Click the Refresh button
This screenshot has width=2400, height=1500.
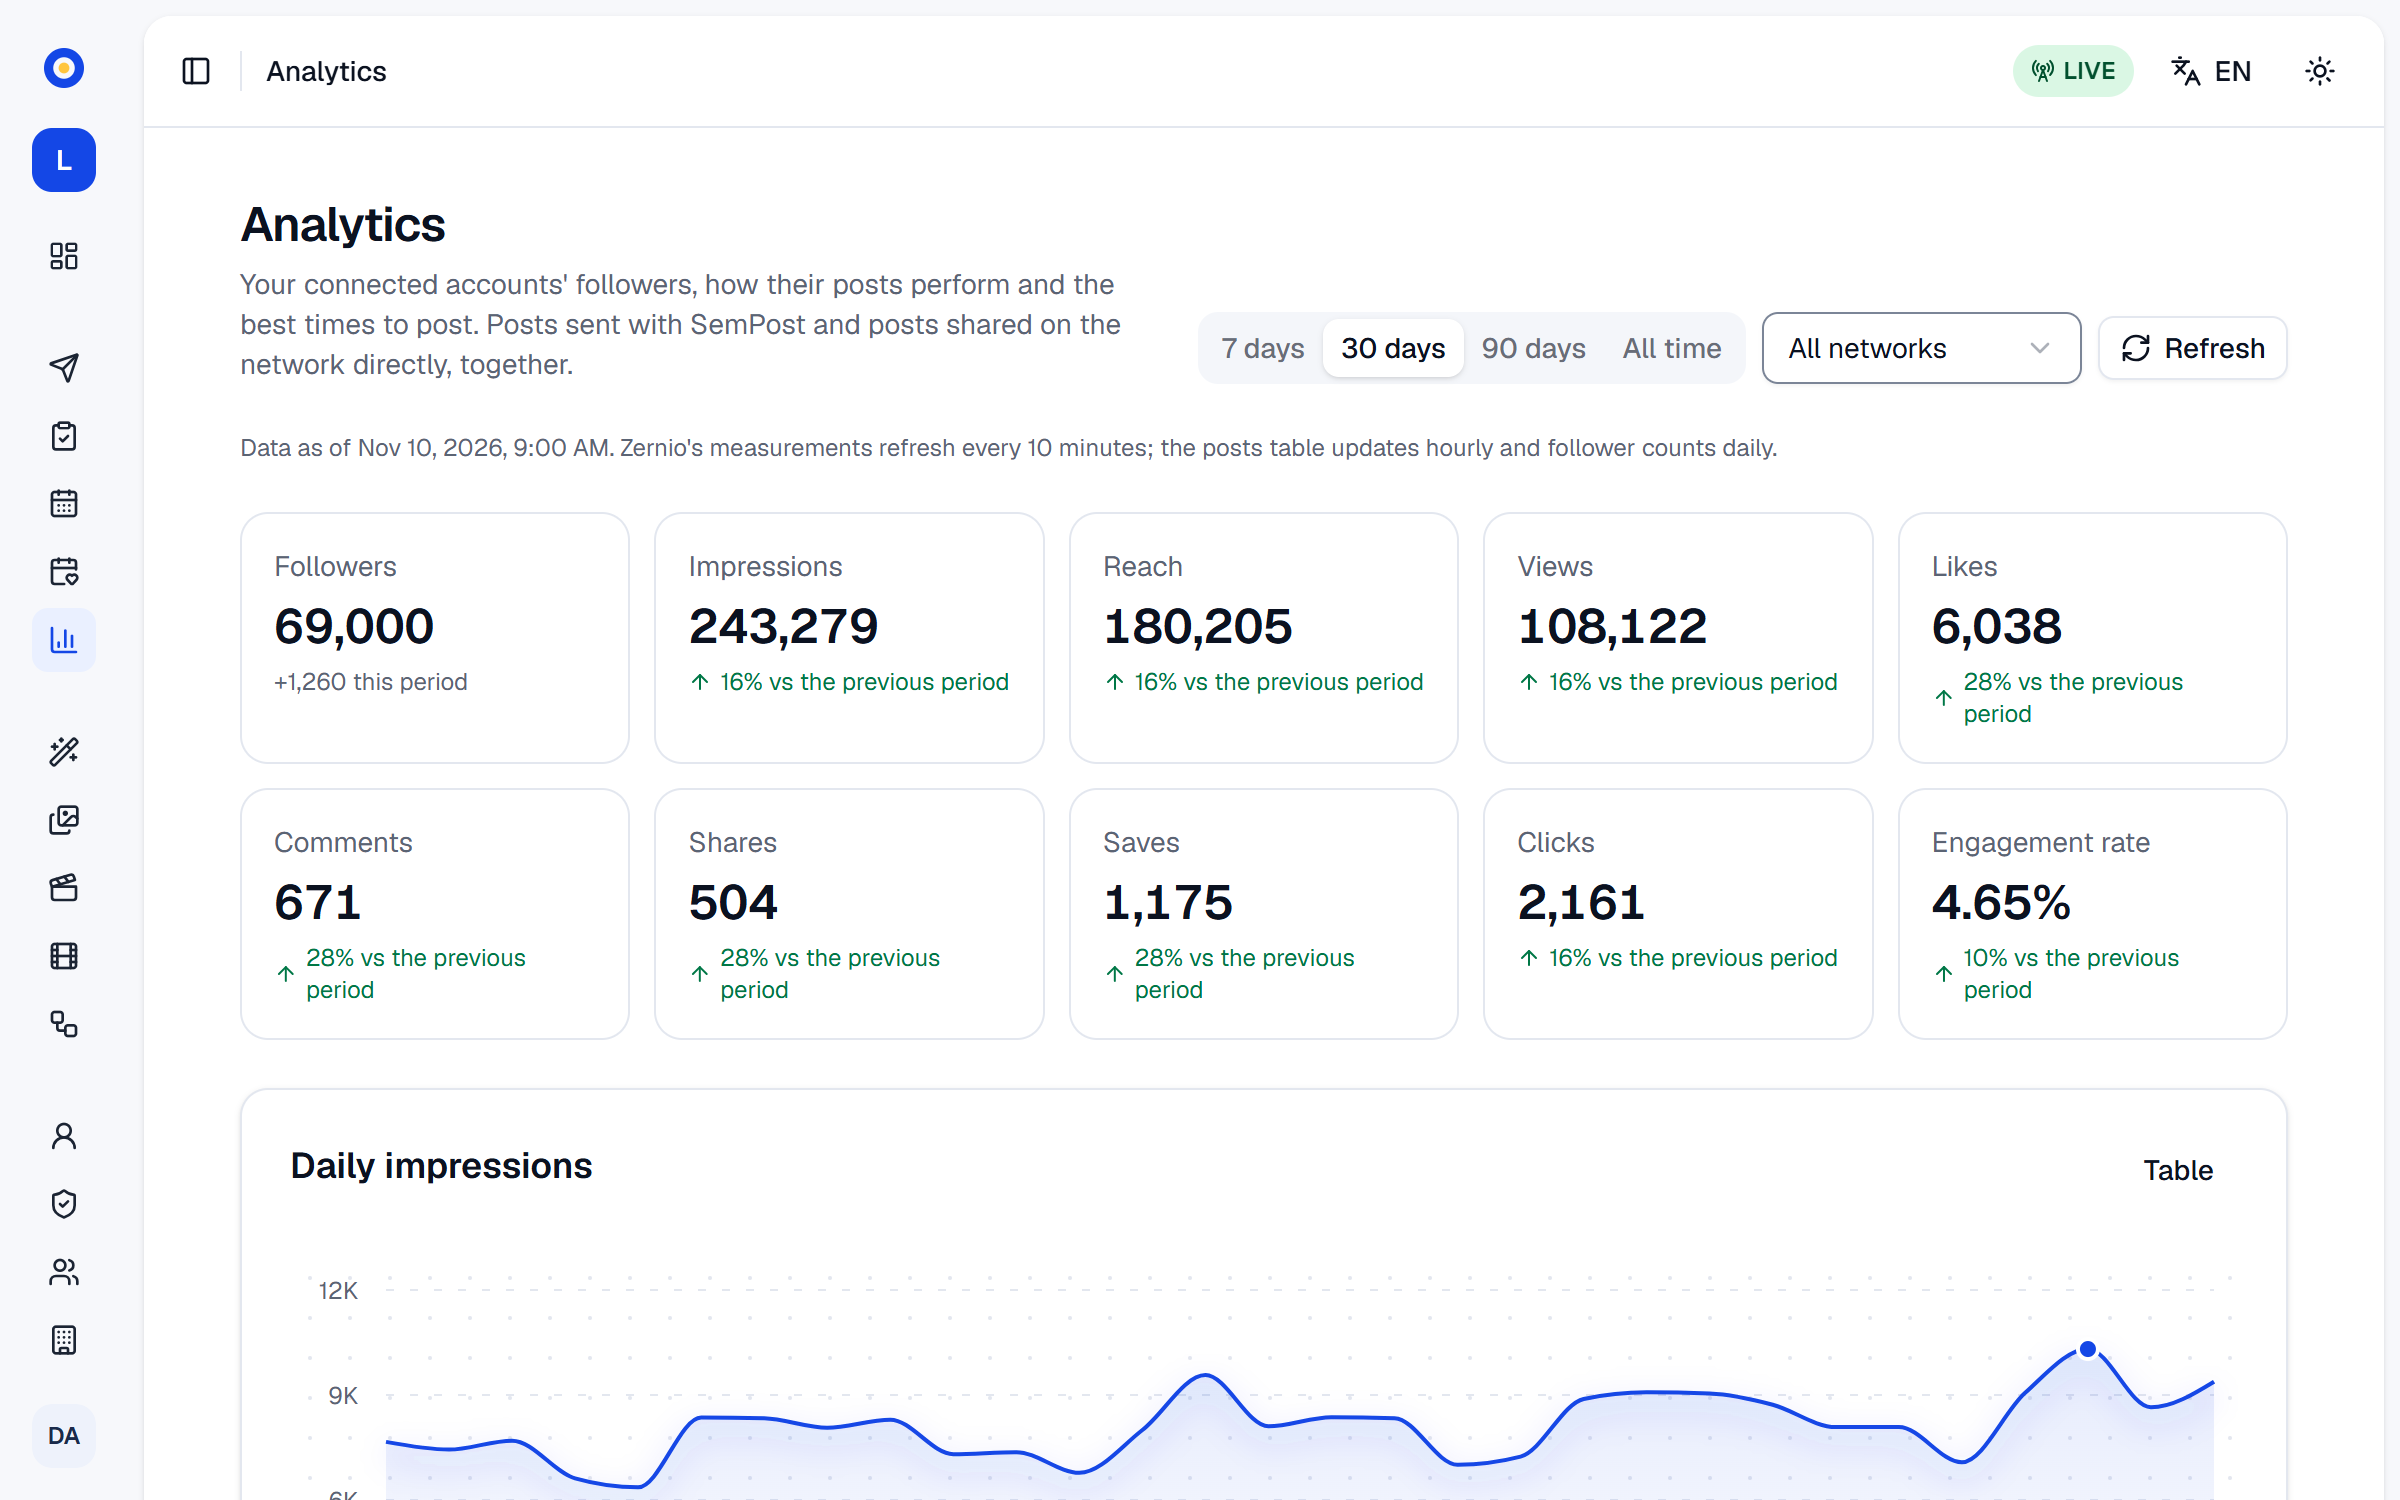pos(2192,348)
